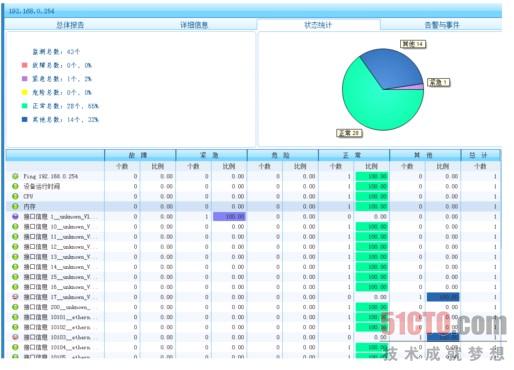Click the status icon beside 内存

(15, 206)
